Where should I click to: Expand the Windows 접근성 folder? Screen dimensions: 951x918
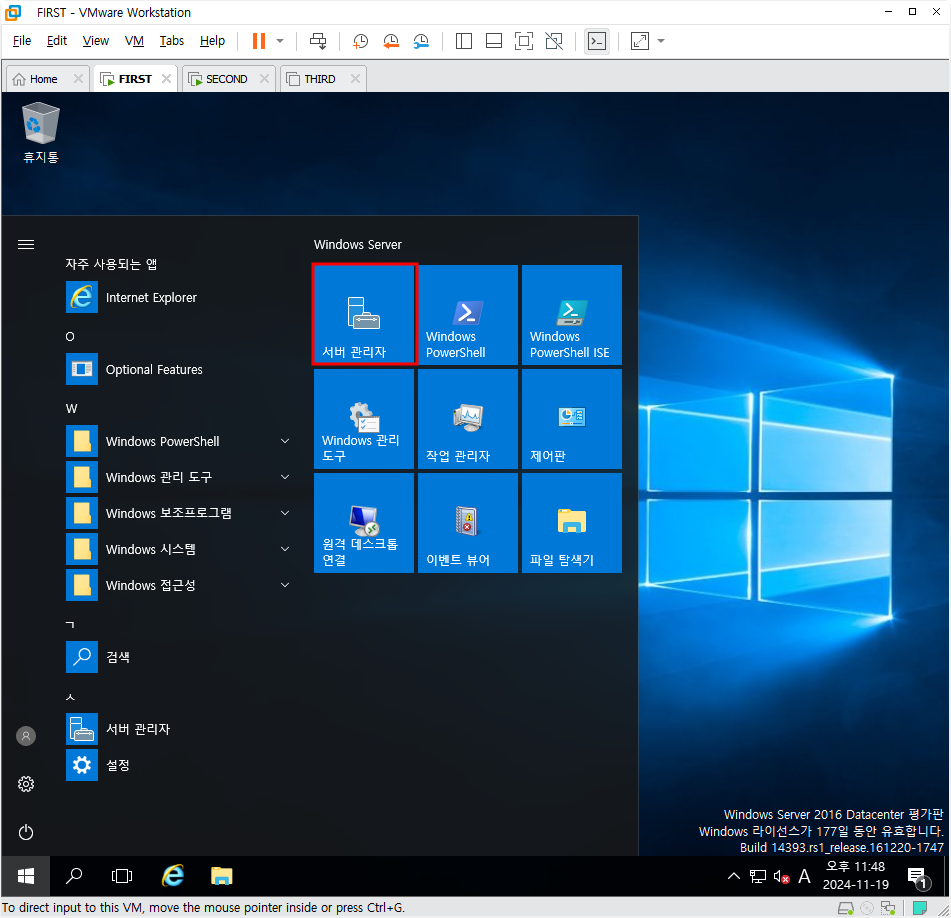click(178, 585)
